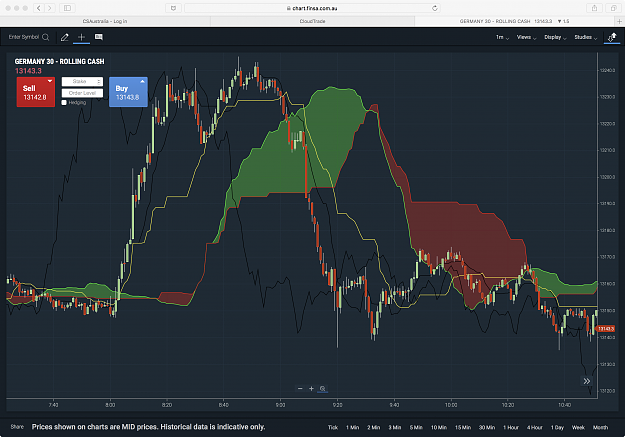Screen dimensions: 625x437
Task: Click the symbol search magnifier icon
Action: point(46,37)
